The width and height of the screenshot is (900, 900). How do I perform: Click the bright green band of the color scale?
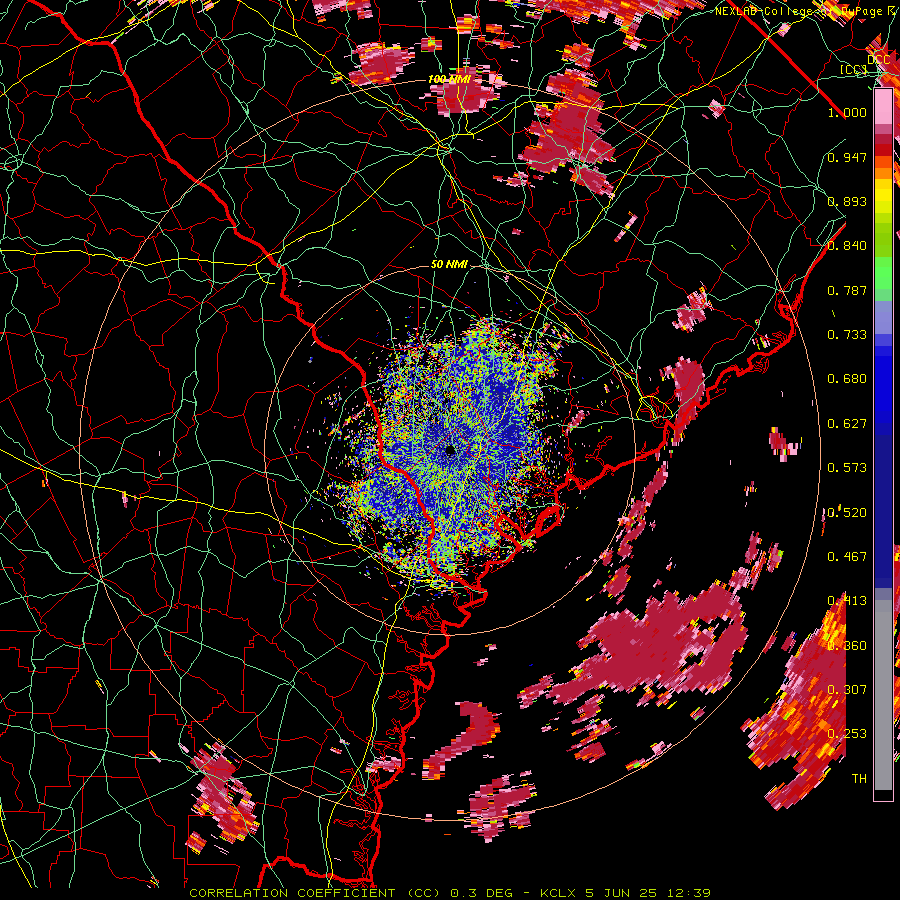pos(883,273)
